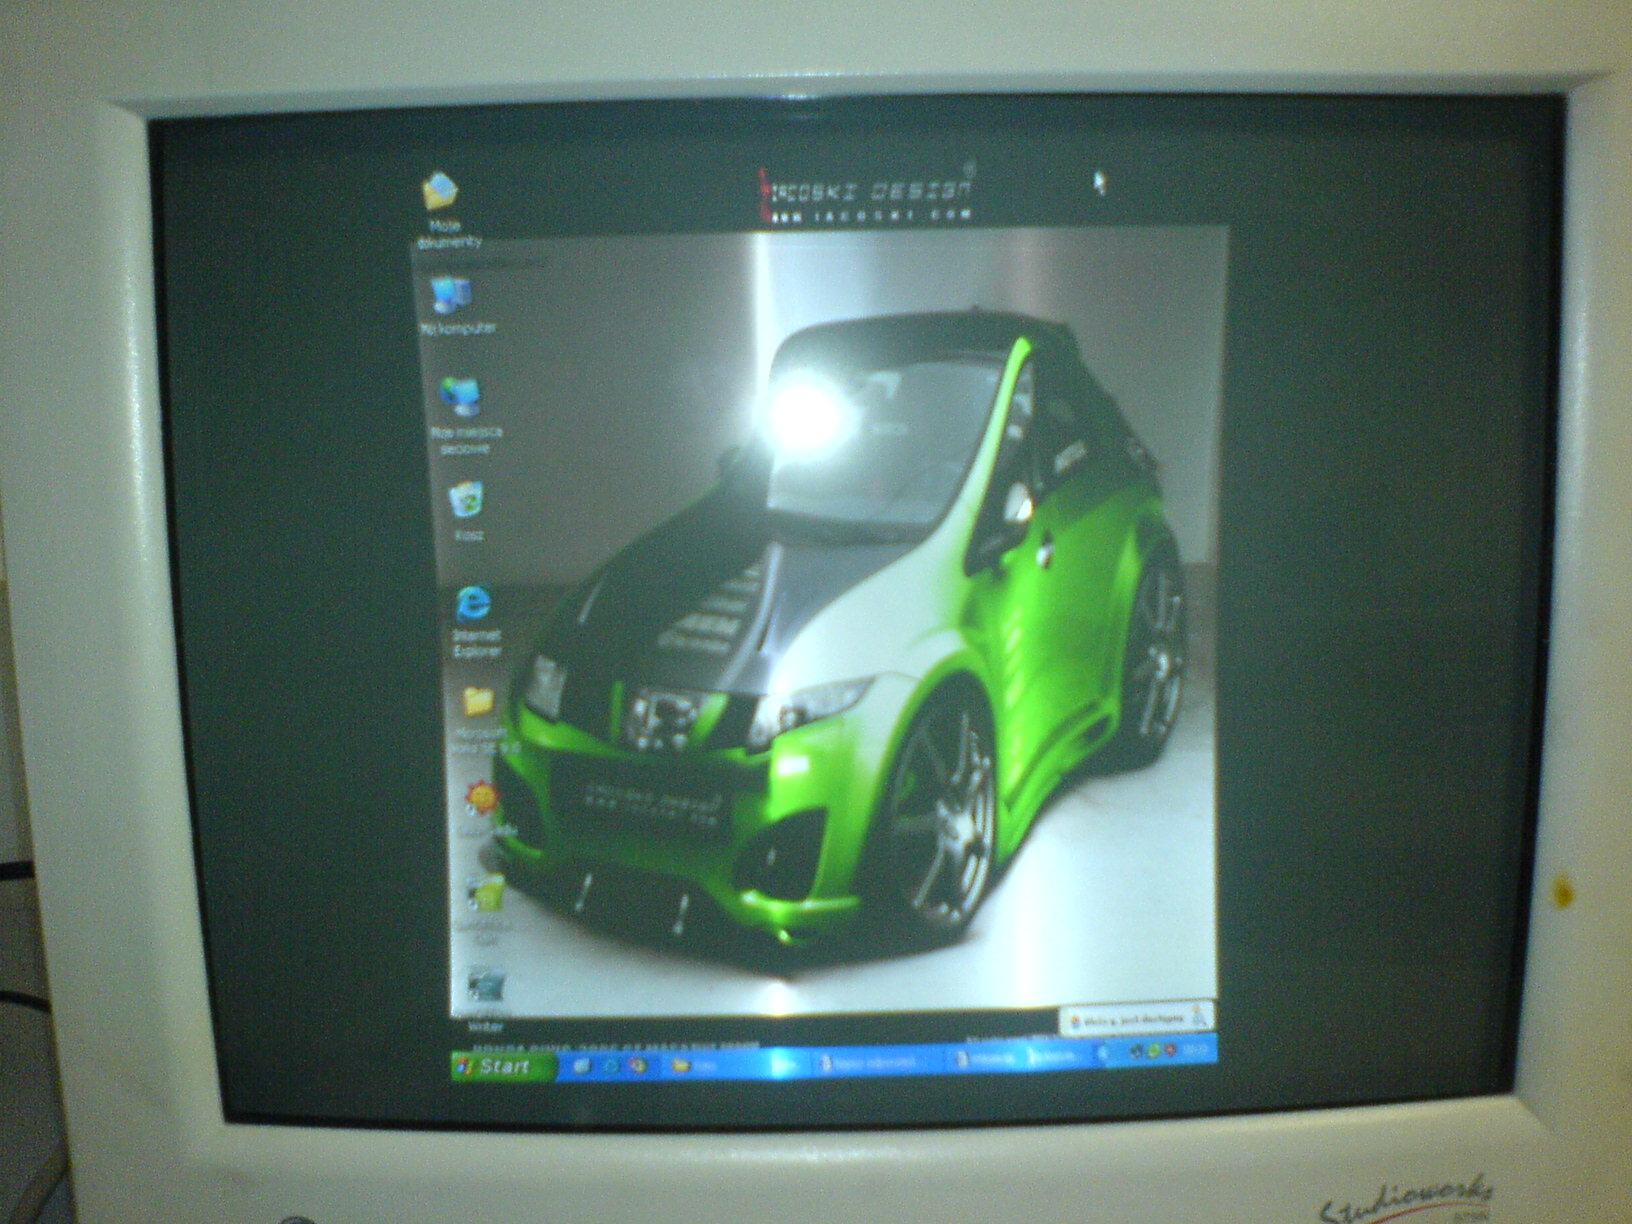
Task: Launch Internet Explorer from desktop
Action: (x=475, y=620)
